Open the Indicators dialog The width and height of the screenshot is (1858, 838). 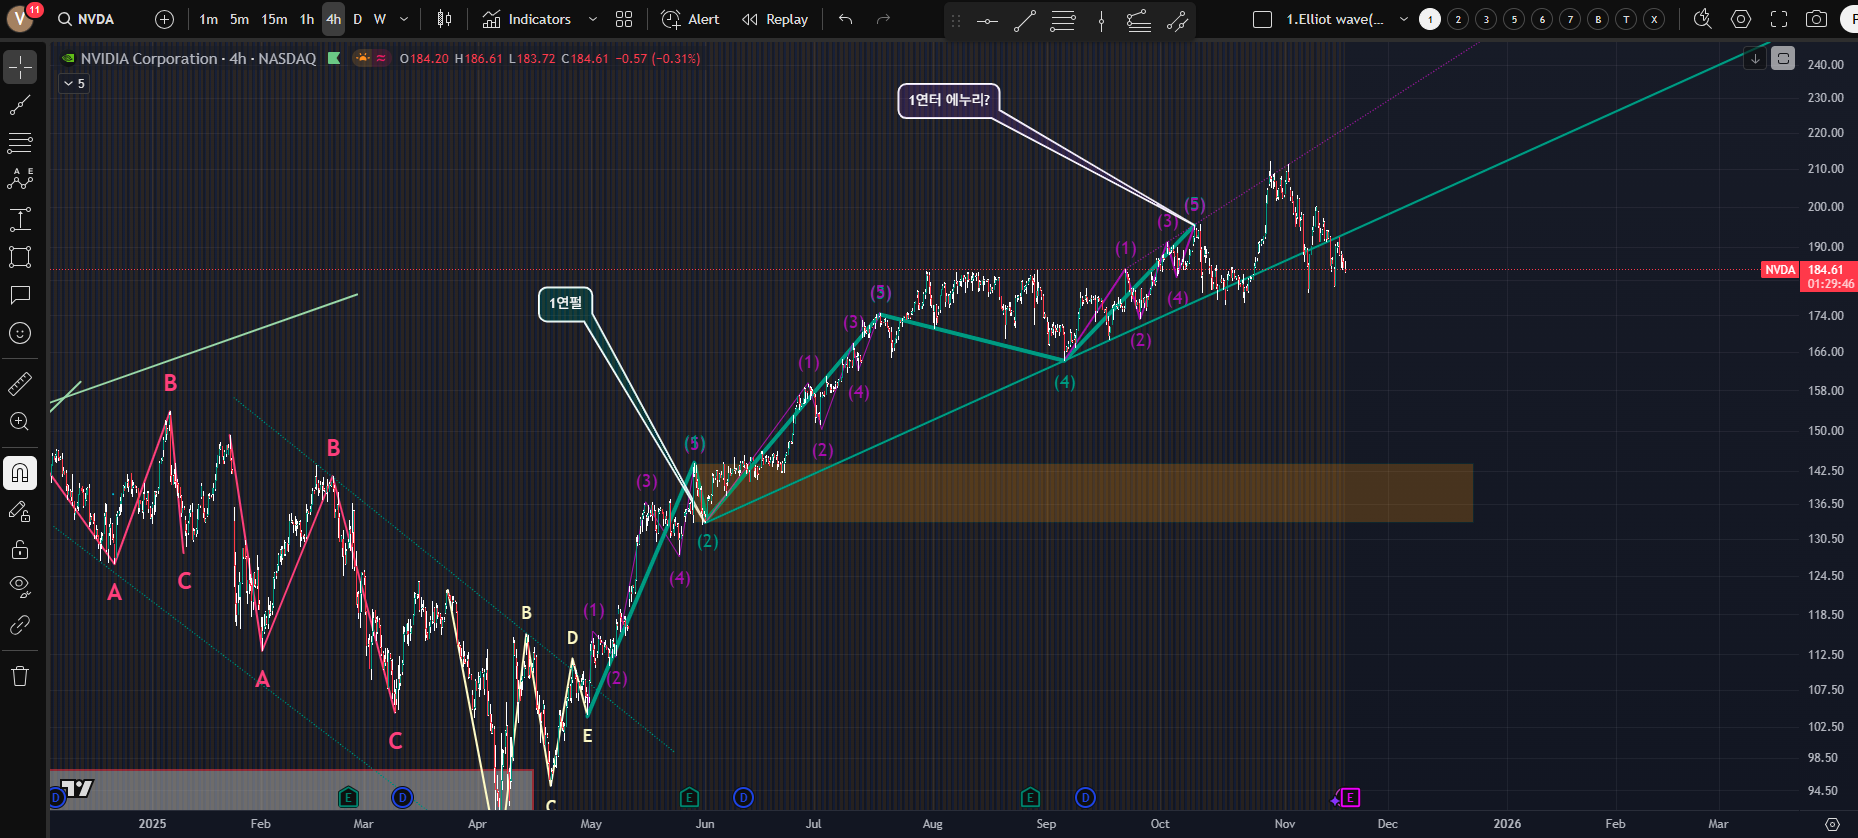(527, 19)
